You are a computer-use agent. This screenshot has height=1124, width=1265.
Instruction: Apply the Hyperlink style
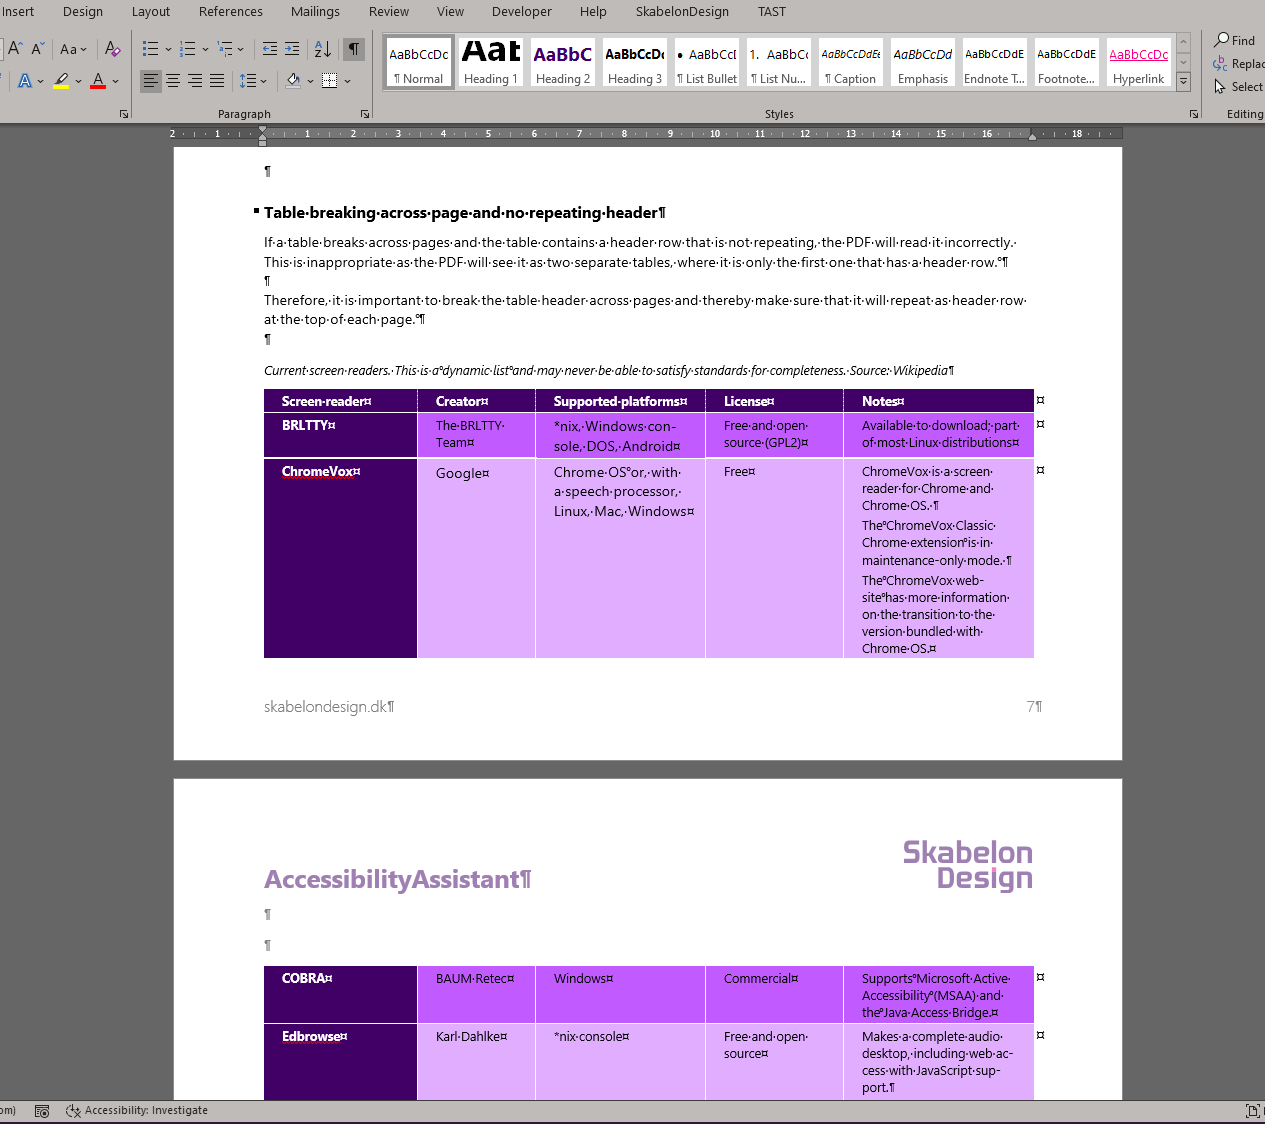pyautogui.click(x=1139, y=63)
